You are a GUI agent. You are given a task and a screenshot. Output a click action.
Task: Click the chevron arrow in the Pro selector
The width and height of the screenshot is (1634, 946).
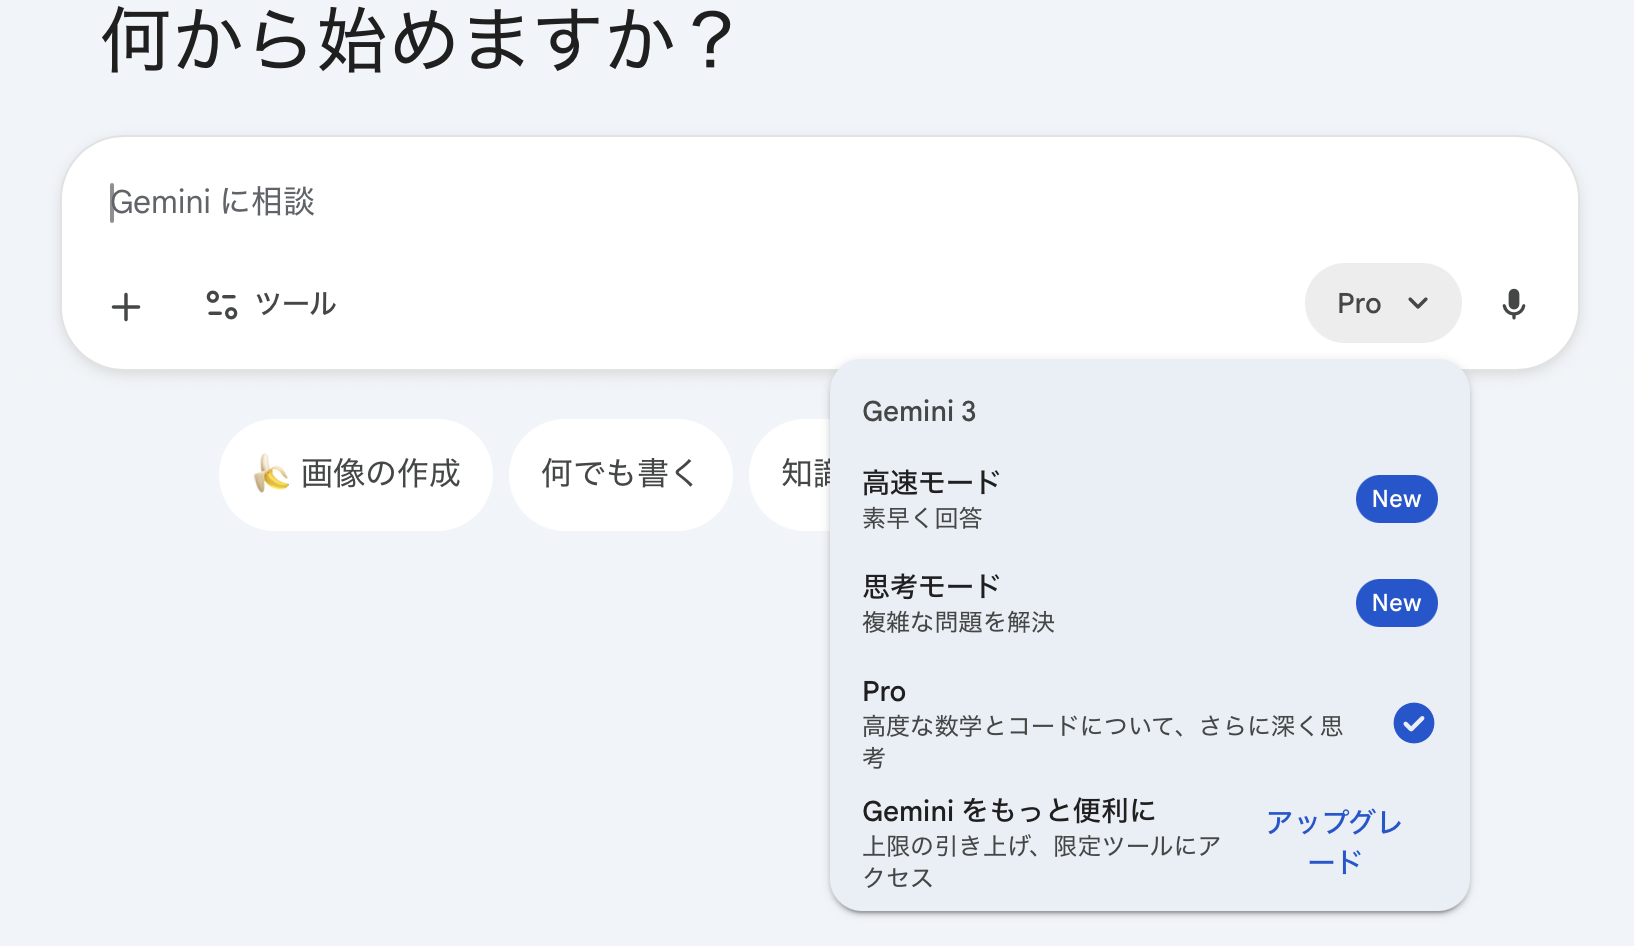[1418, 303]
